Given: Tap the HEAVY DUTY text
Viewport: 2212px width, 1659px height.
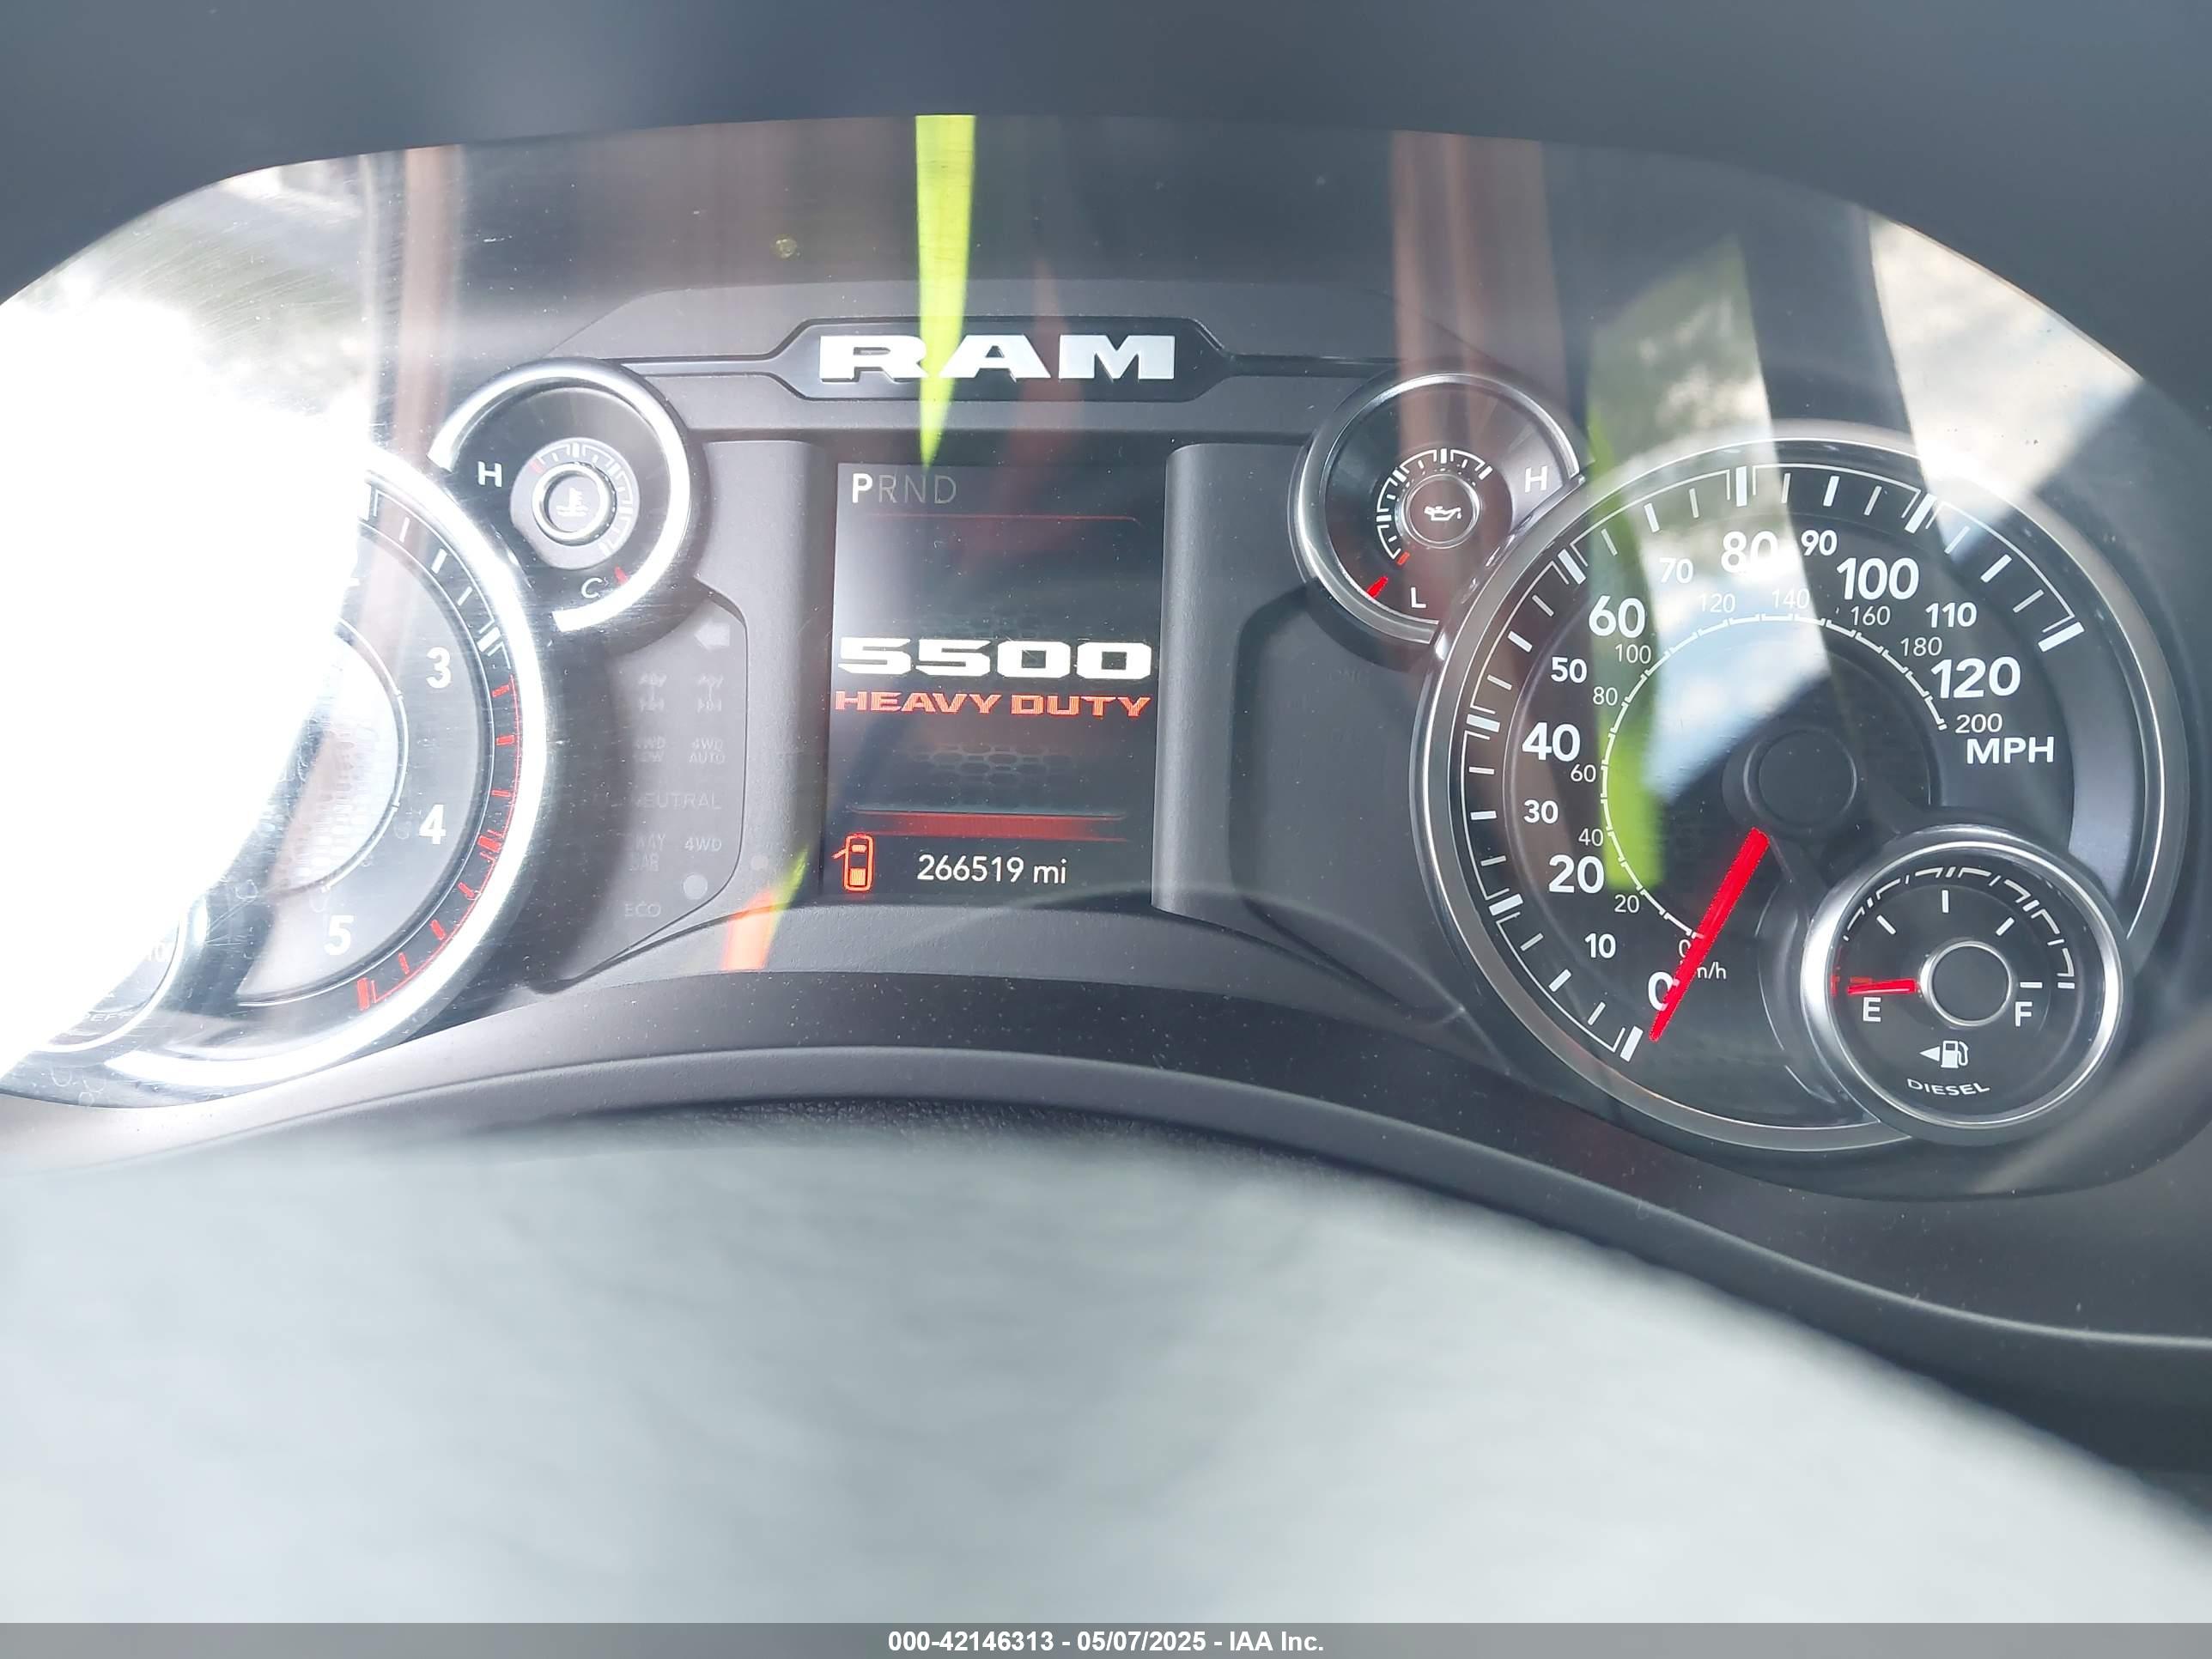Looking at the screenshot, I should pyautogui.click(x=992, y=704).
